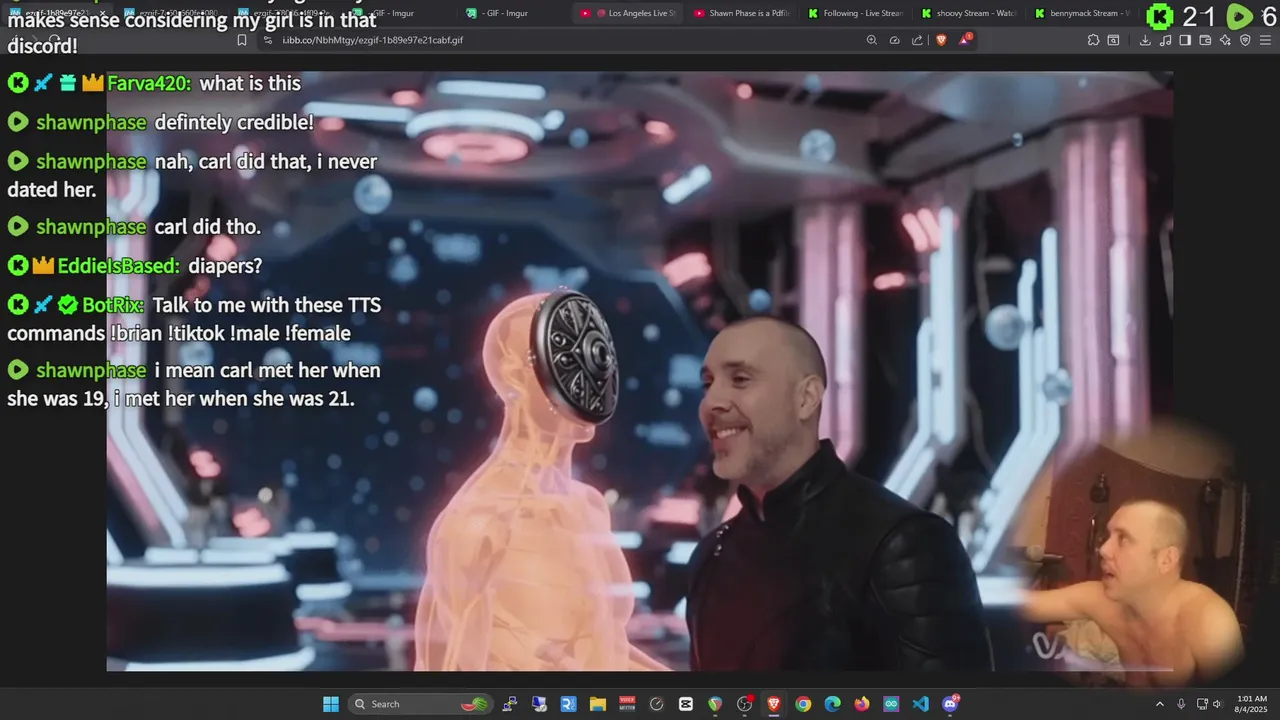This screenshot has width=1280, height=720.
Task: Click the displayed GIF image
Action: tap(640, 370)
